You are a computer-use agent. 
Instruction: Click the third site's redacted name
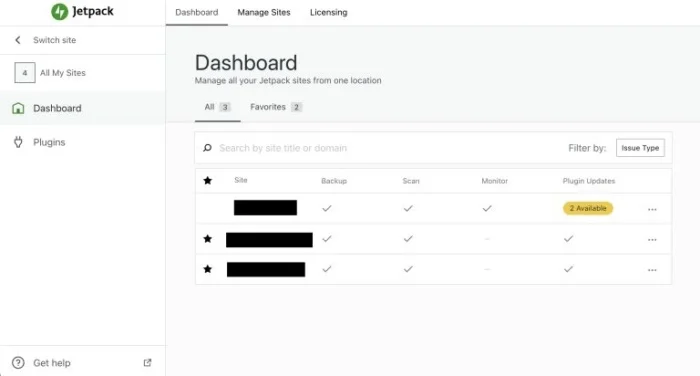266,269
